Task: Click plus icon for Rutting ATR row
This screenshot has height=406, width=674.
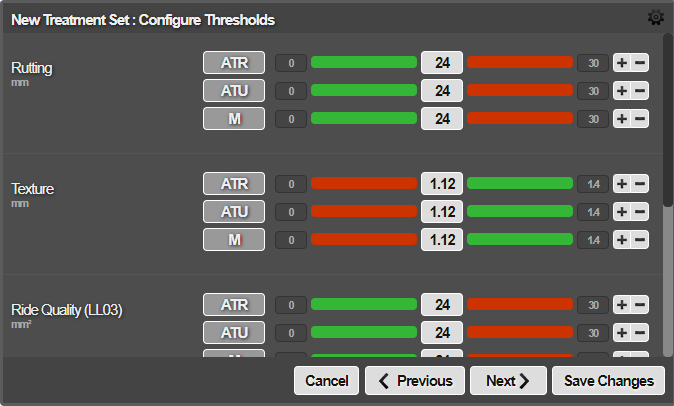Action: (622, 63)
